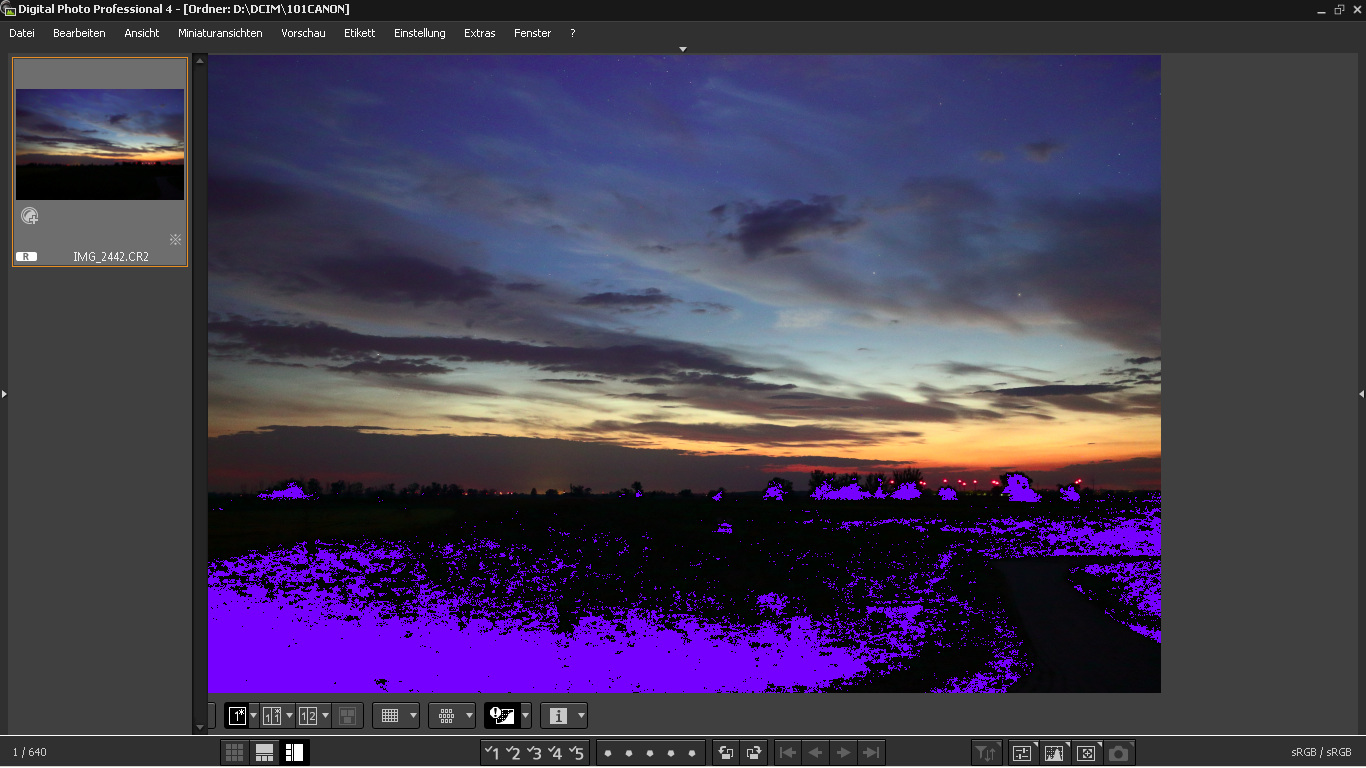
Task: Open the highlight/shadow warning dropdown arrow
Action: coord(526,716)
